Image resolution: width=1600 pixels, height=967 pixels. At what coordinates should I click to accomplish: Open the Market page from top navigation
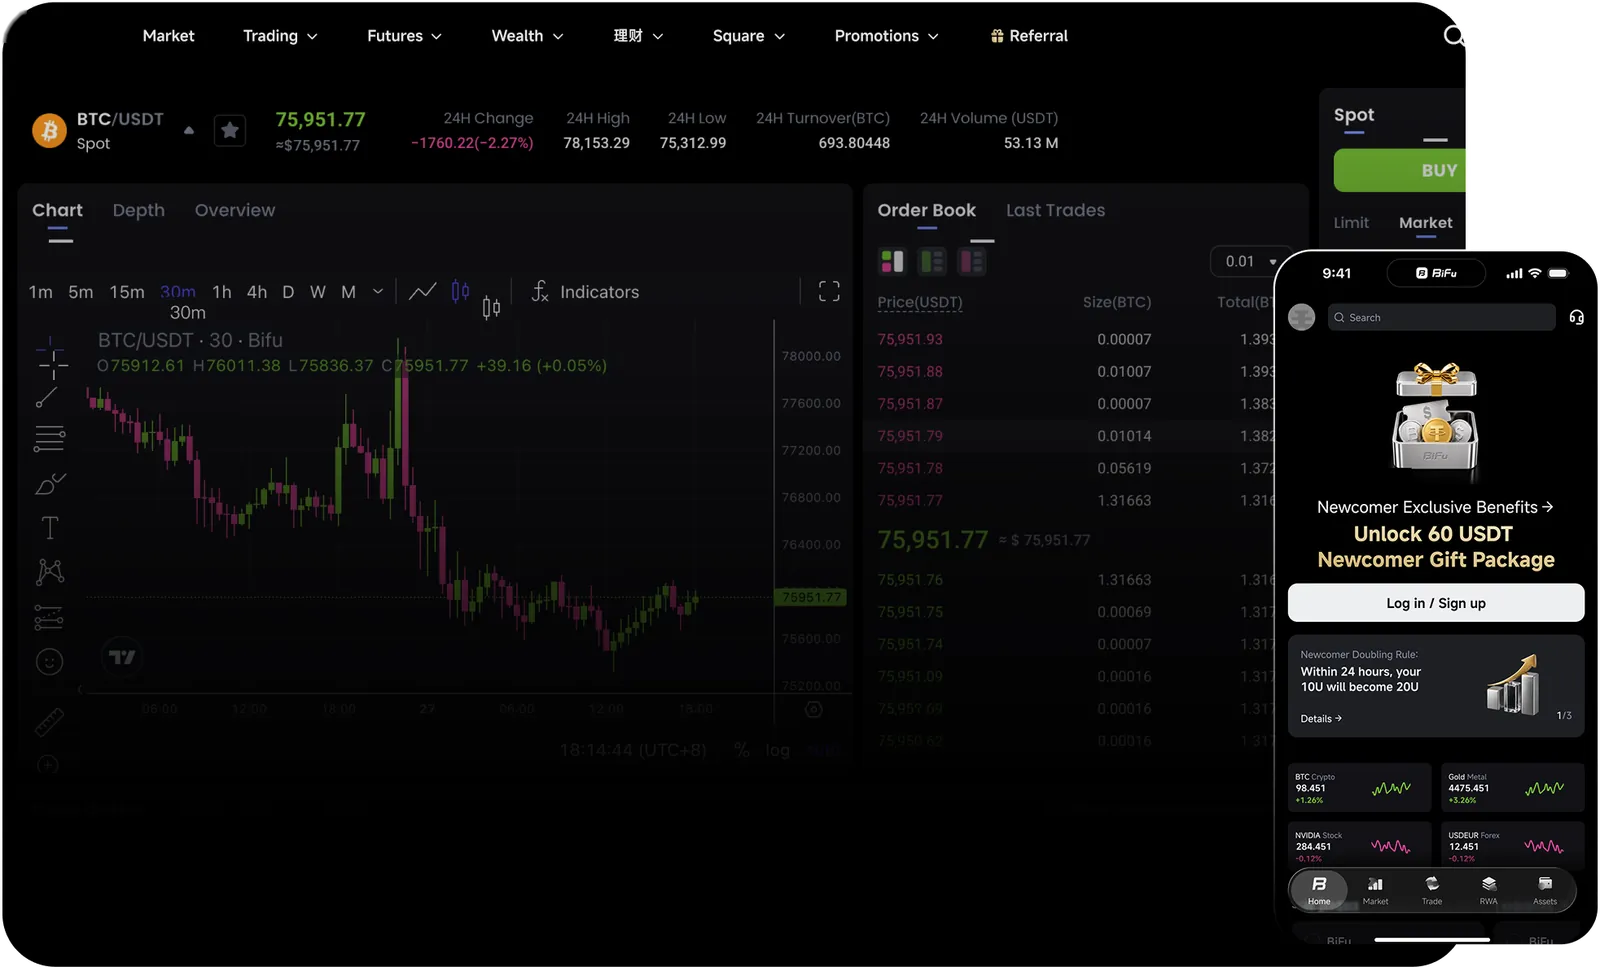pyautogui.click(x=168, y=36)
